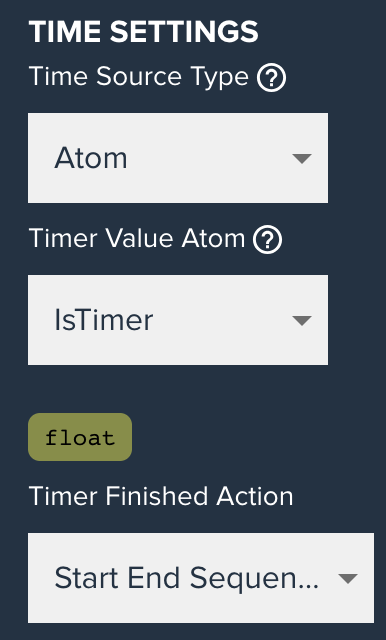Viewport: 386px width, 640px height.
Task: Expand the Timer Value Atom dropdown
Action: click(178, 320)
